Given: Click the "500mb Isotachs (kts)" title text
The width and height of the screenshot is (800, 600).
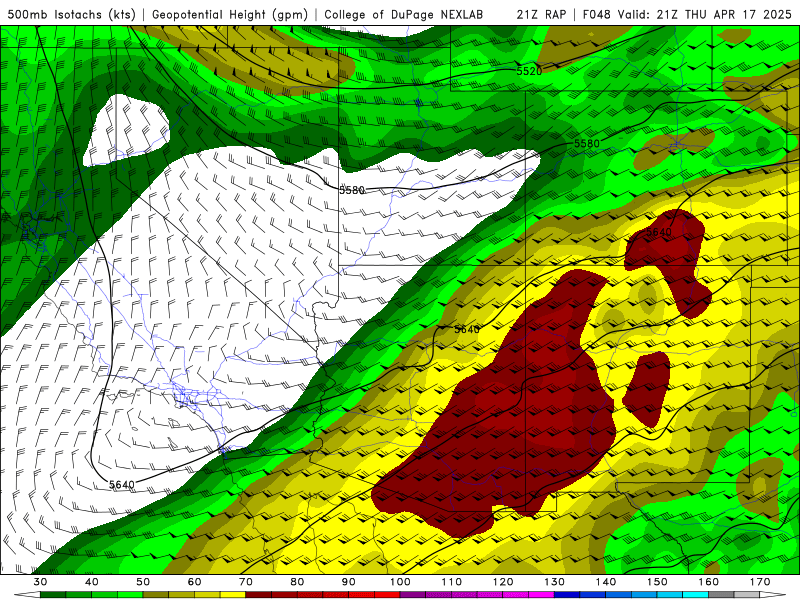Looking at the screenshot, I should 71,14.
